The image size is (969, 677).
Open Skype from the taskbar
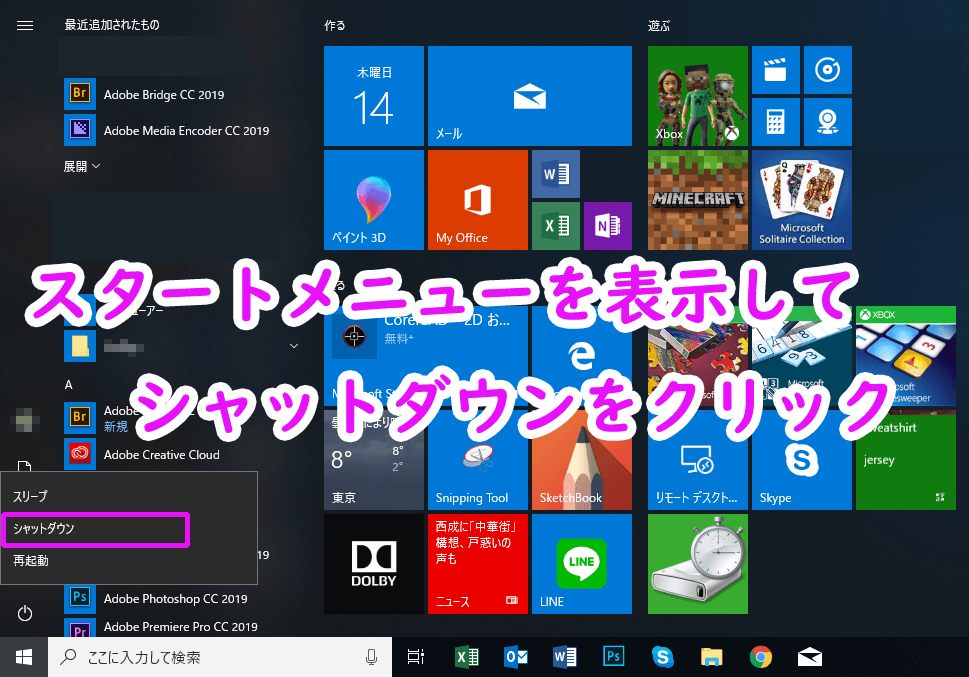[x=662, y=657]
